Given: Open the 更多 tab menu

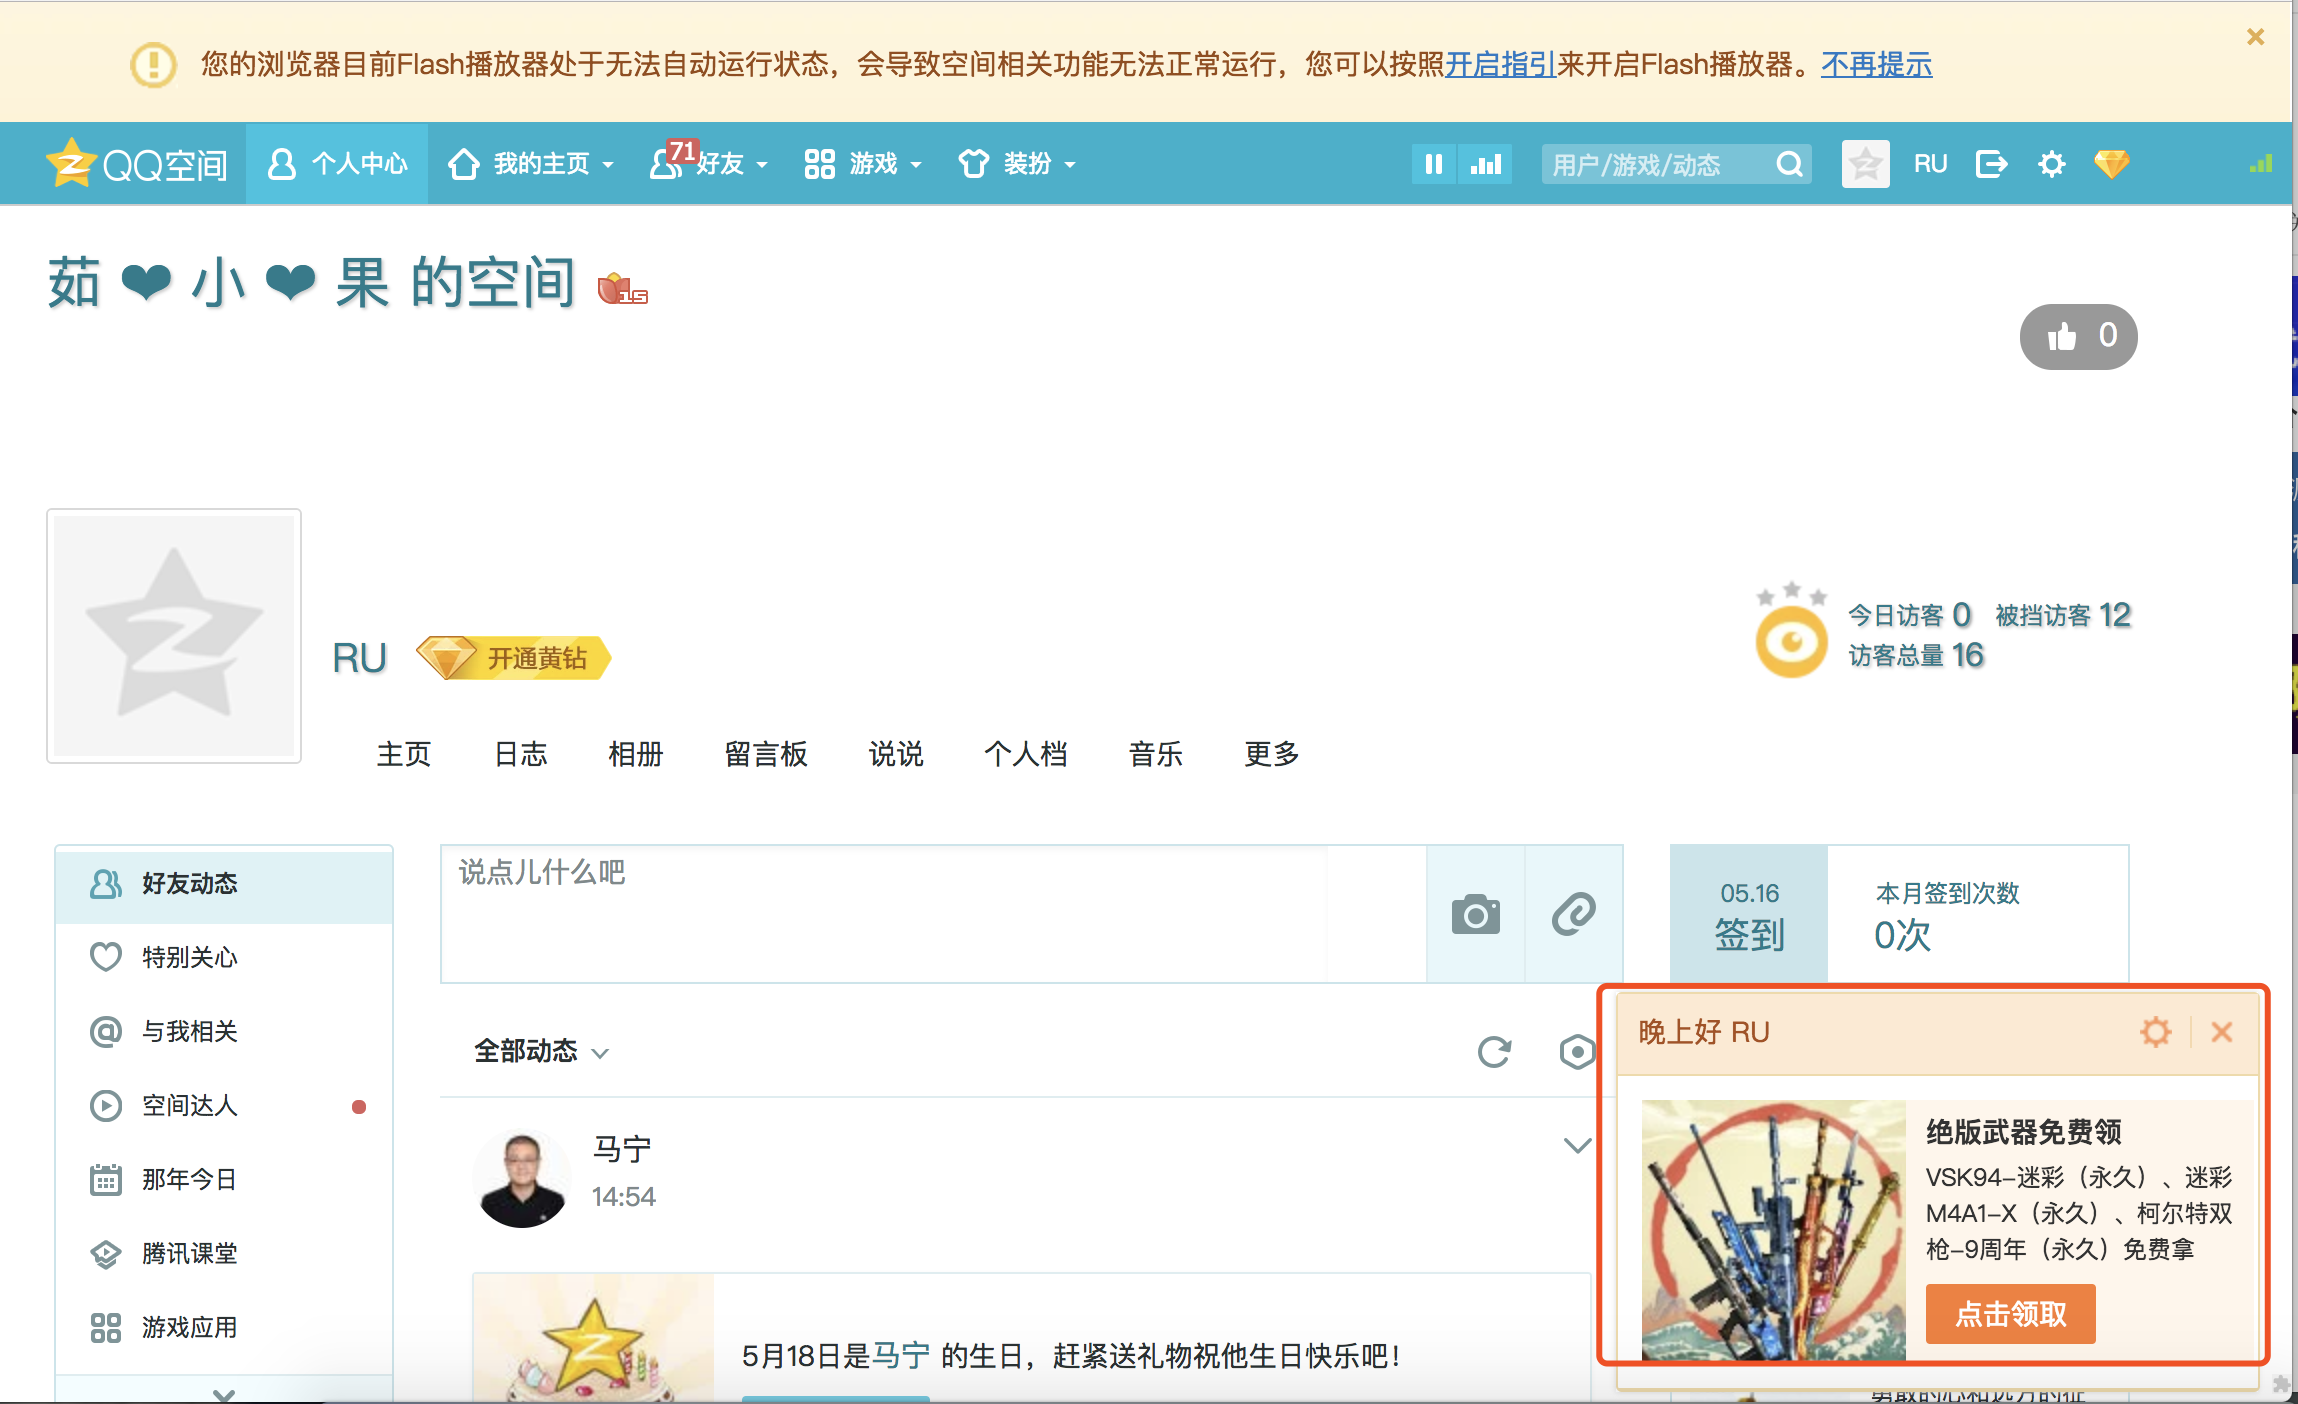Looking at the screenshot, I should (x=1272, y=754).
